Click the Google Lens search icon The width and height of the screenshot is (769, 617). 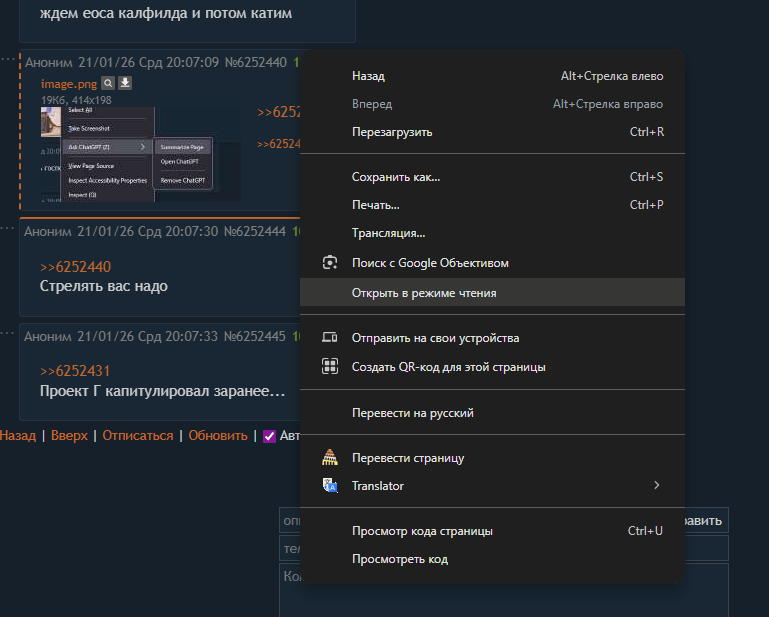[330, 263]
